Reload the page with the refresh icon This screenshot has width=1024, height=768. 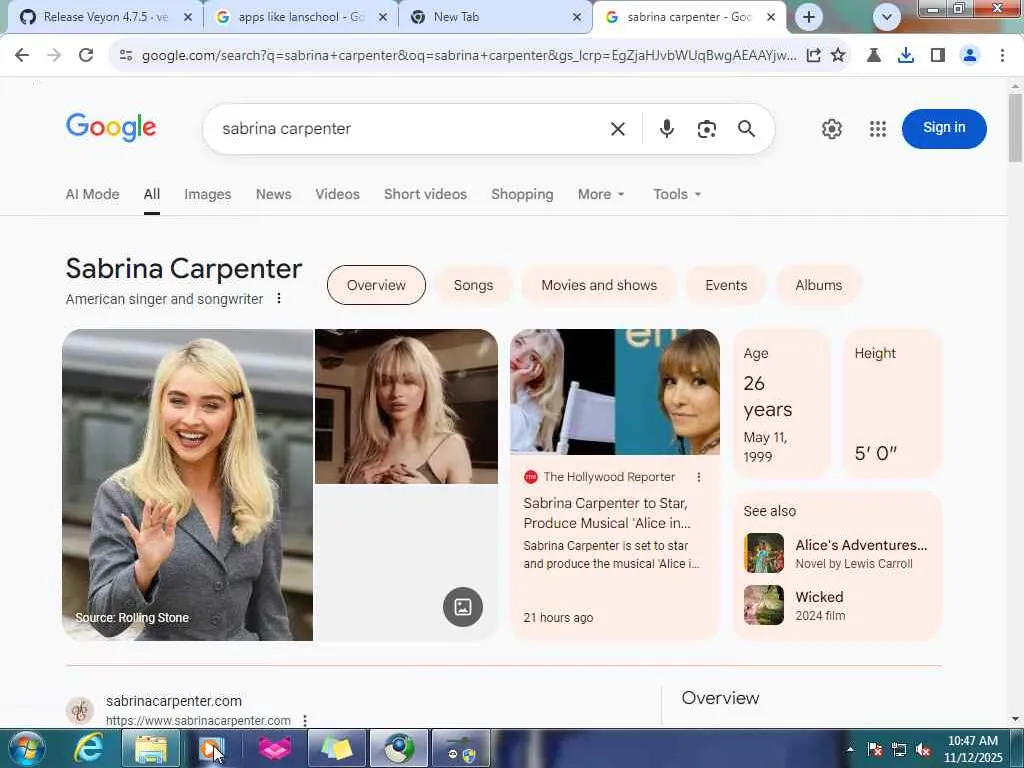[x=86, y=56]
